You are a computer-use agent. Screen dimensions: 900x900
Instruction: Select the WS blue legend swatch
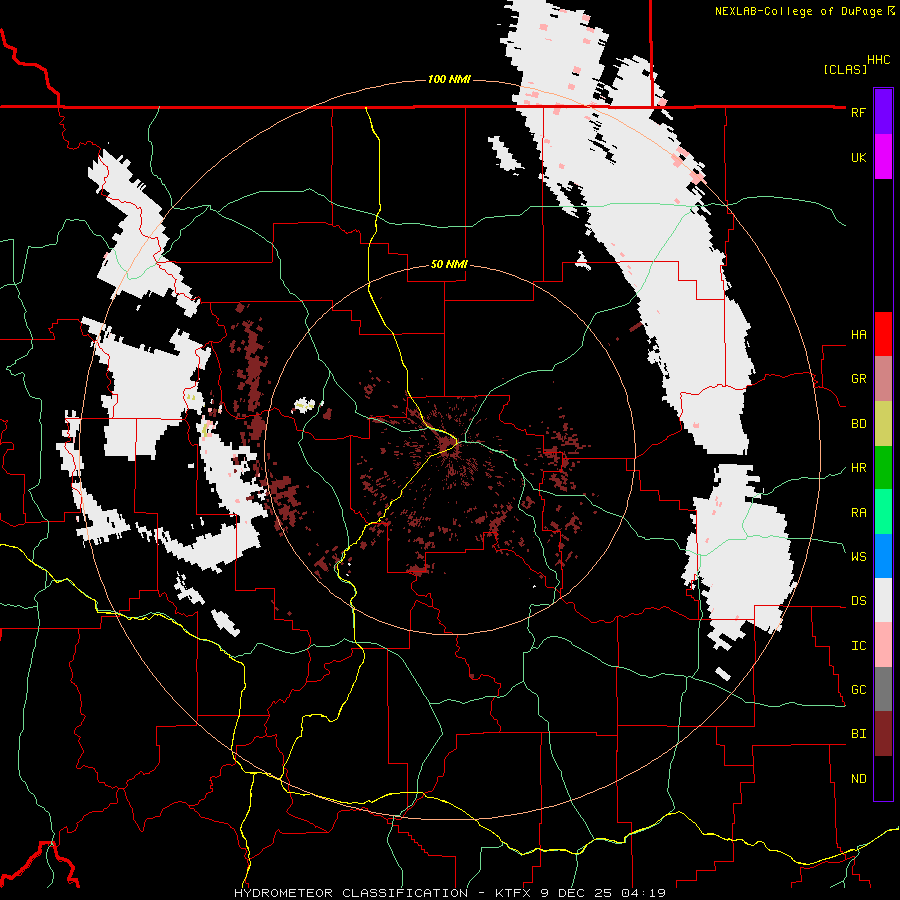point(883,556)
